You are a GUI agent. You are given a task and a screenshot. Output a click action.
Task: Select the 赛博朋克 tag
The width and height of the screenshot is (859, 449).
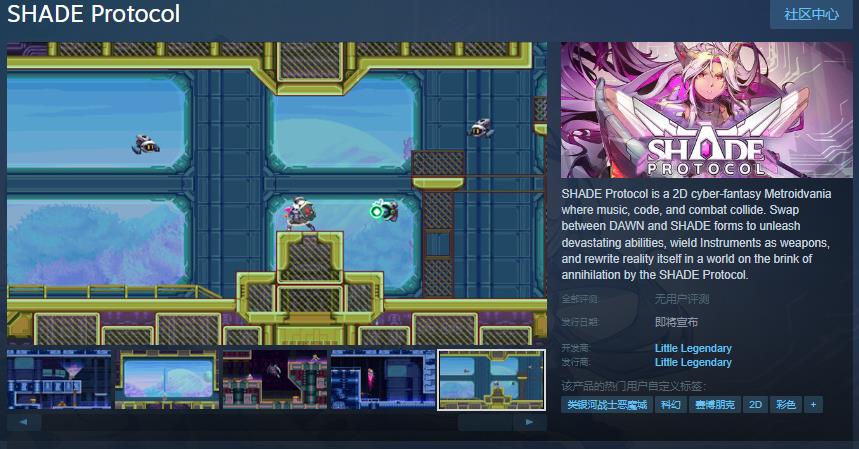[714, 405]
